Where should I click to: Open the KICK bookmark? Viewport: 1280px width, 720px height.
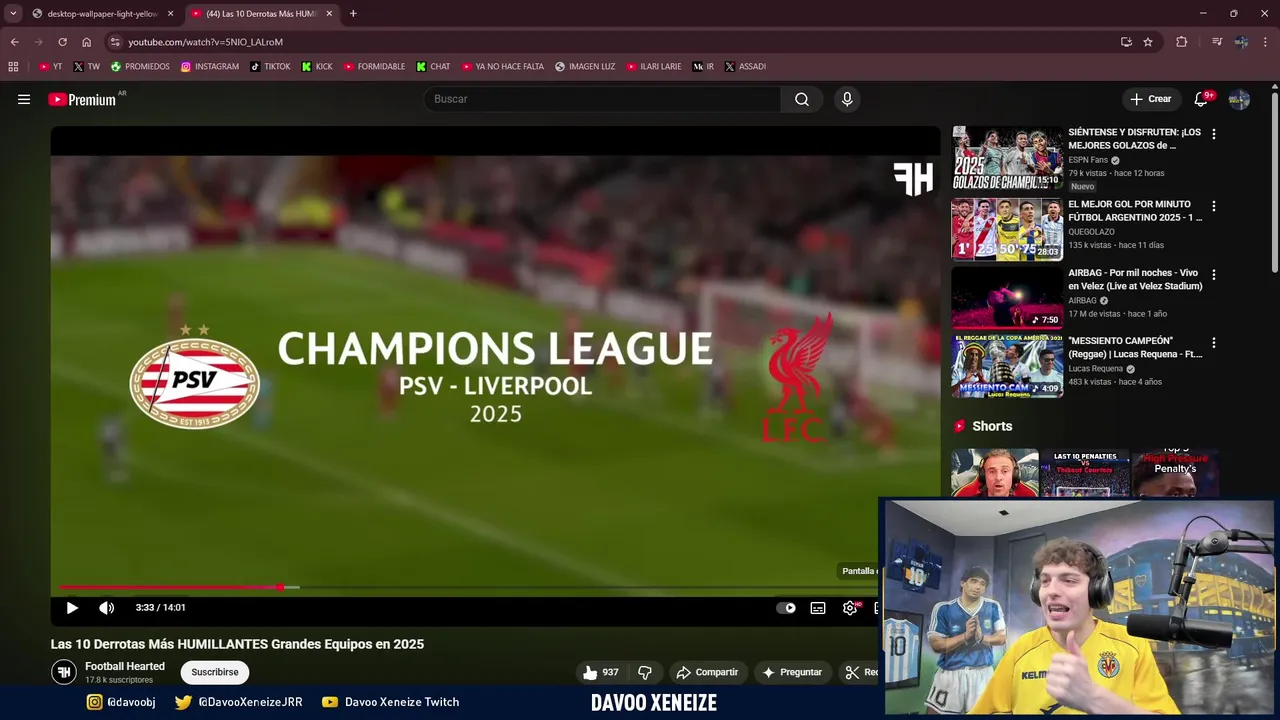pos(317,67)
